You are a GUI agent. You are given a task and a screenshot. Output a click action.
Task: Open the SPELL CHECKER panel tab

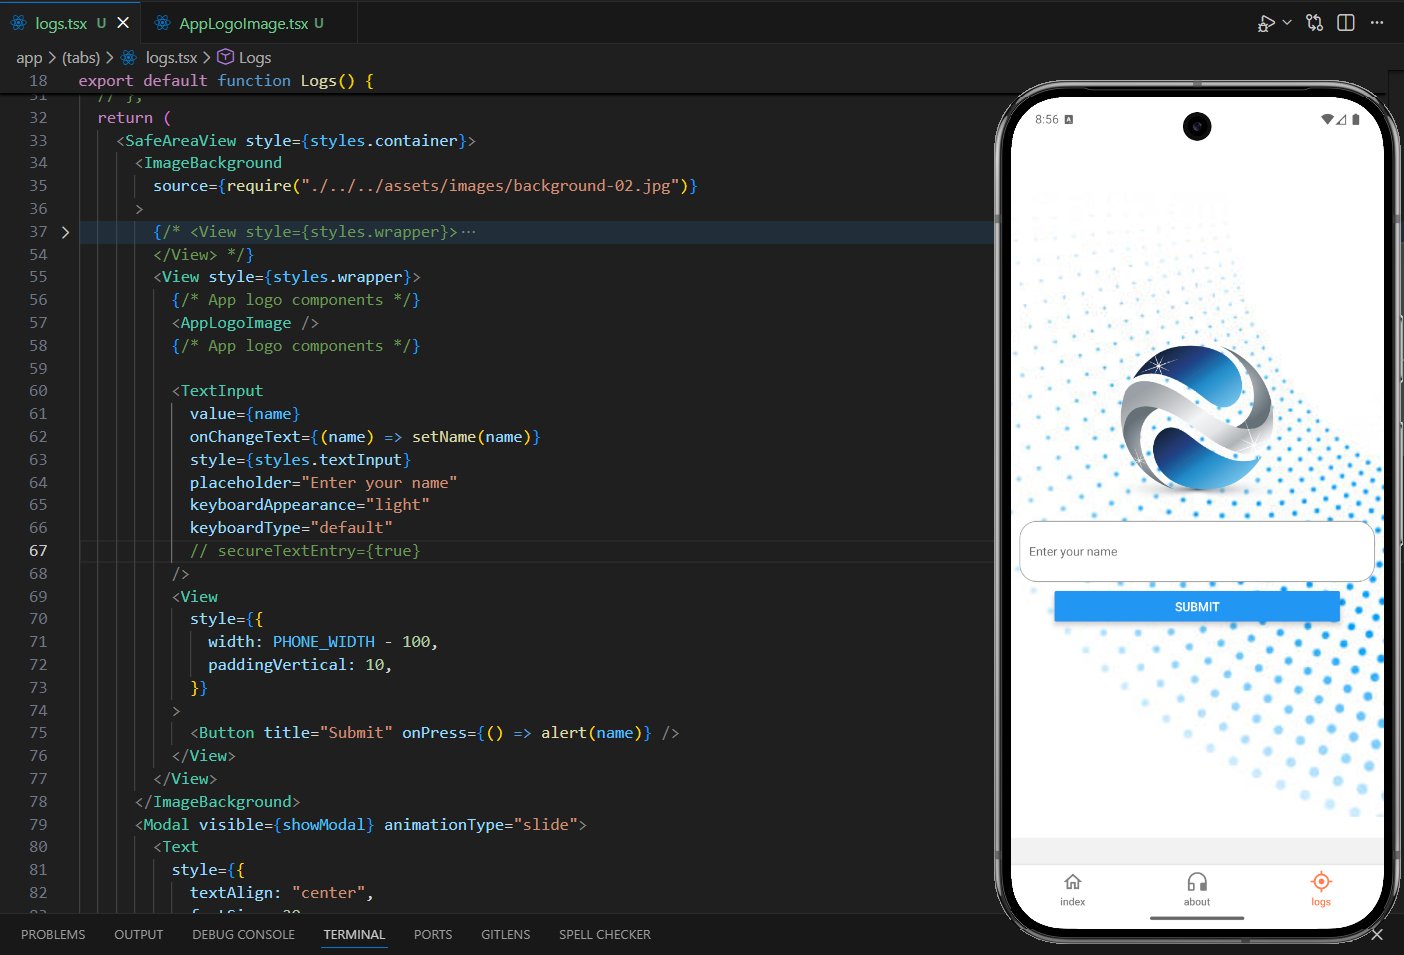pyautogui.click(x=604, y=934)
